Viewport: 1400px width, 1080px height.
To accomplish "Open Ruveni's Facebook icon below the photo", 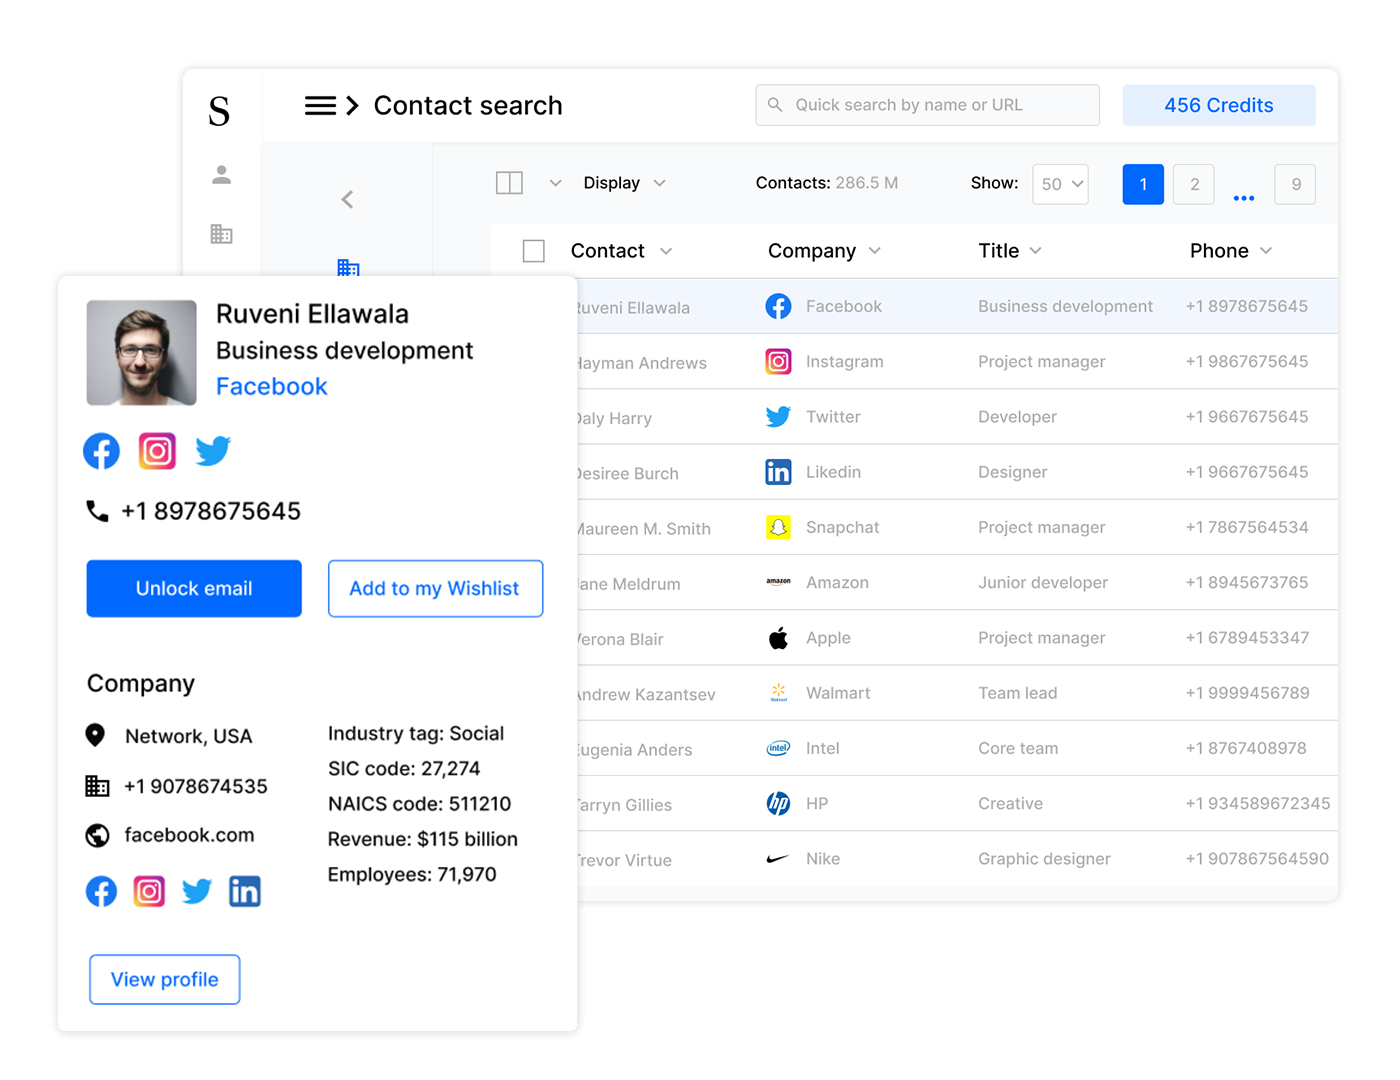I will click(101, 451).
